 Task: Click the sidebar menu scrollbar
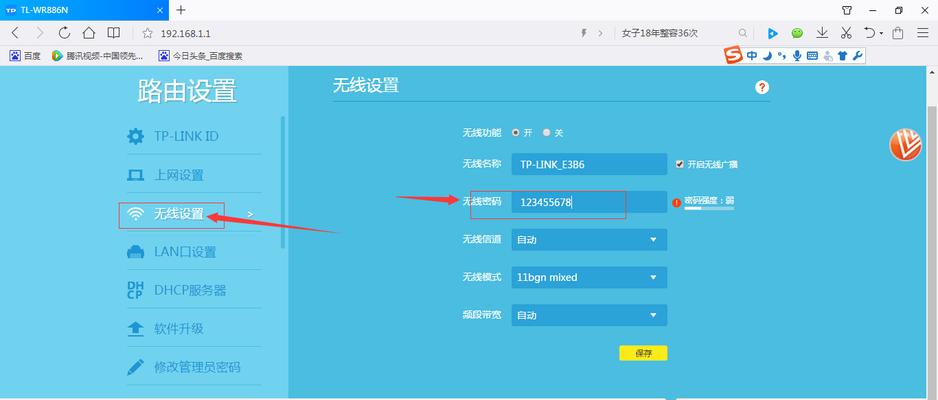click(283, 182)
